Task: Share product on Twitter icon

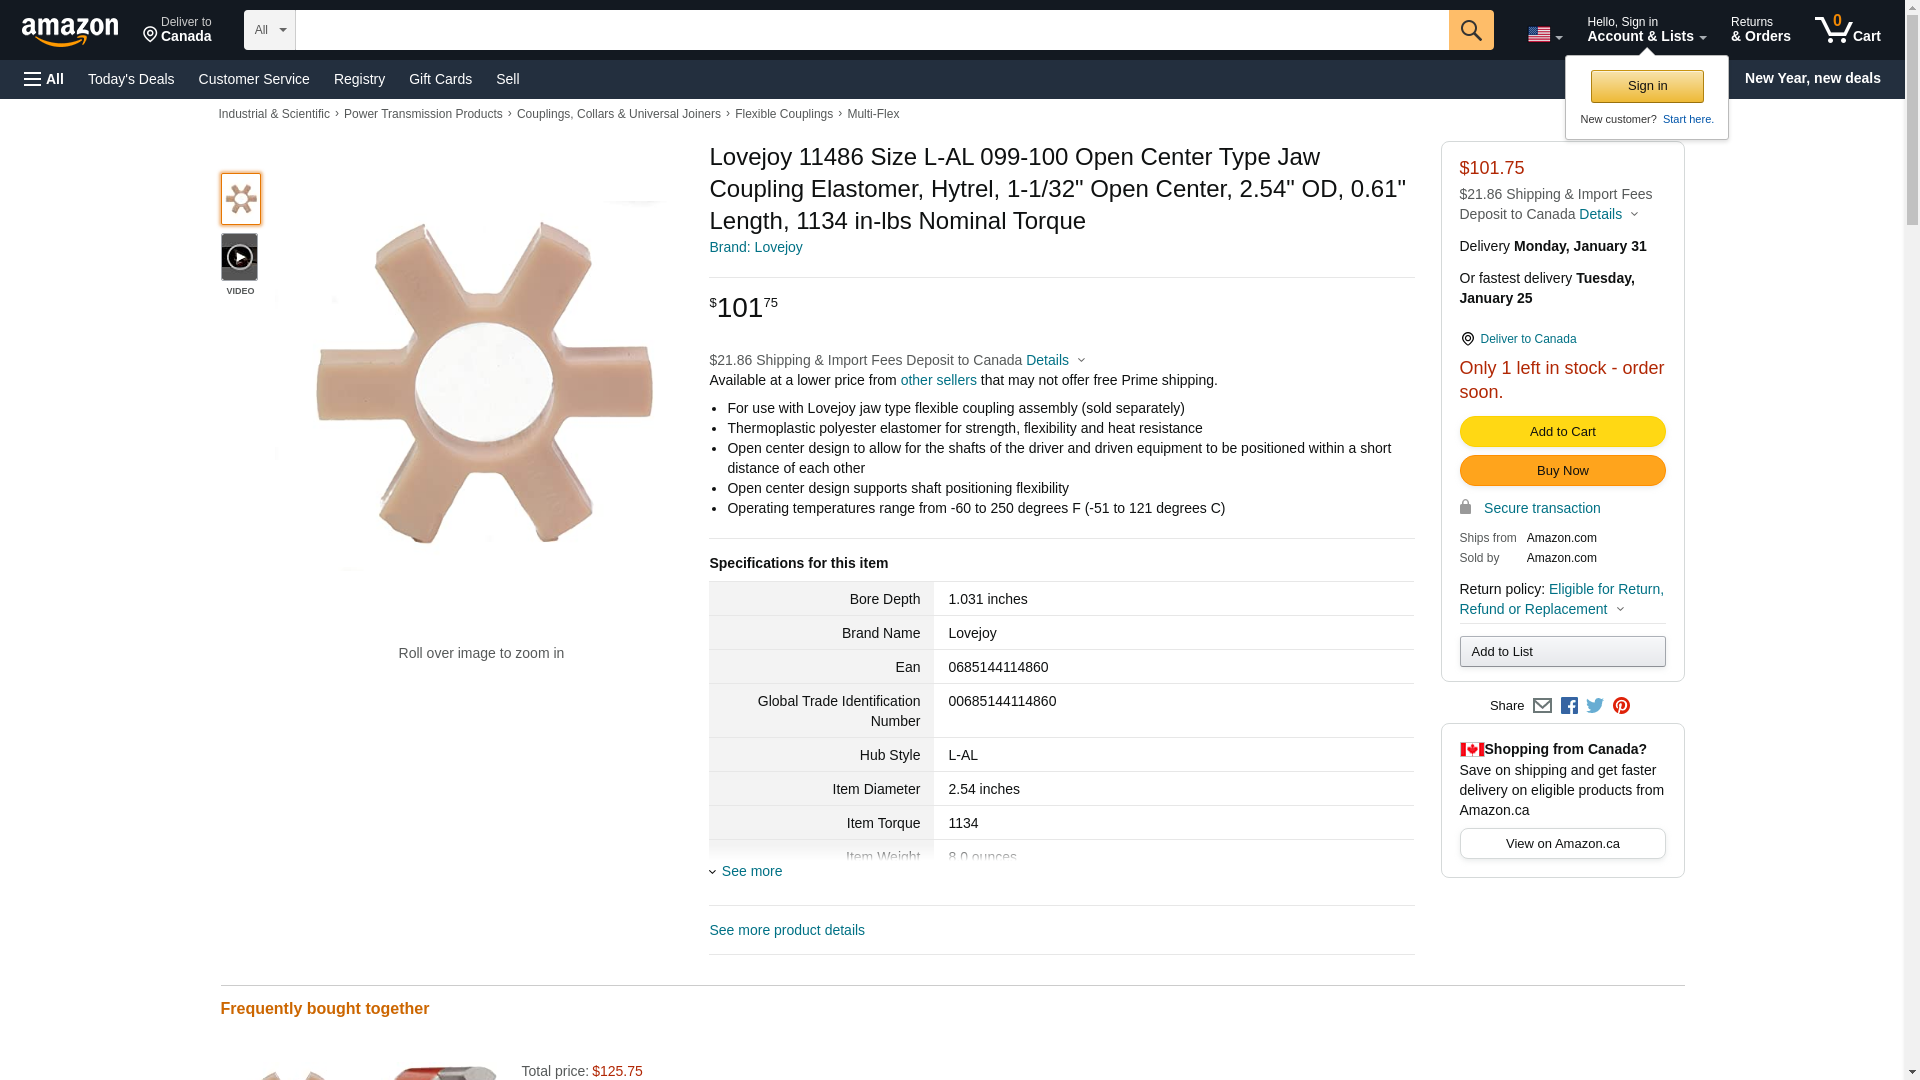Action: pyautogui.click(x=1595, y=706)
